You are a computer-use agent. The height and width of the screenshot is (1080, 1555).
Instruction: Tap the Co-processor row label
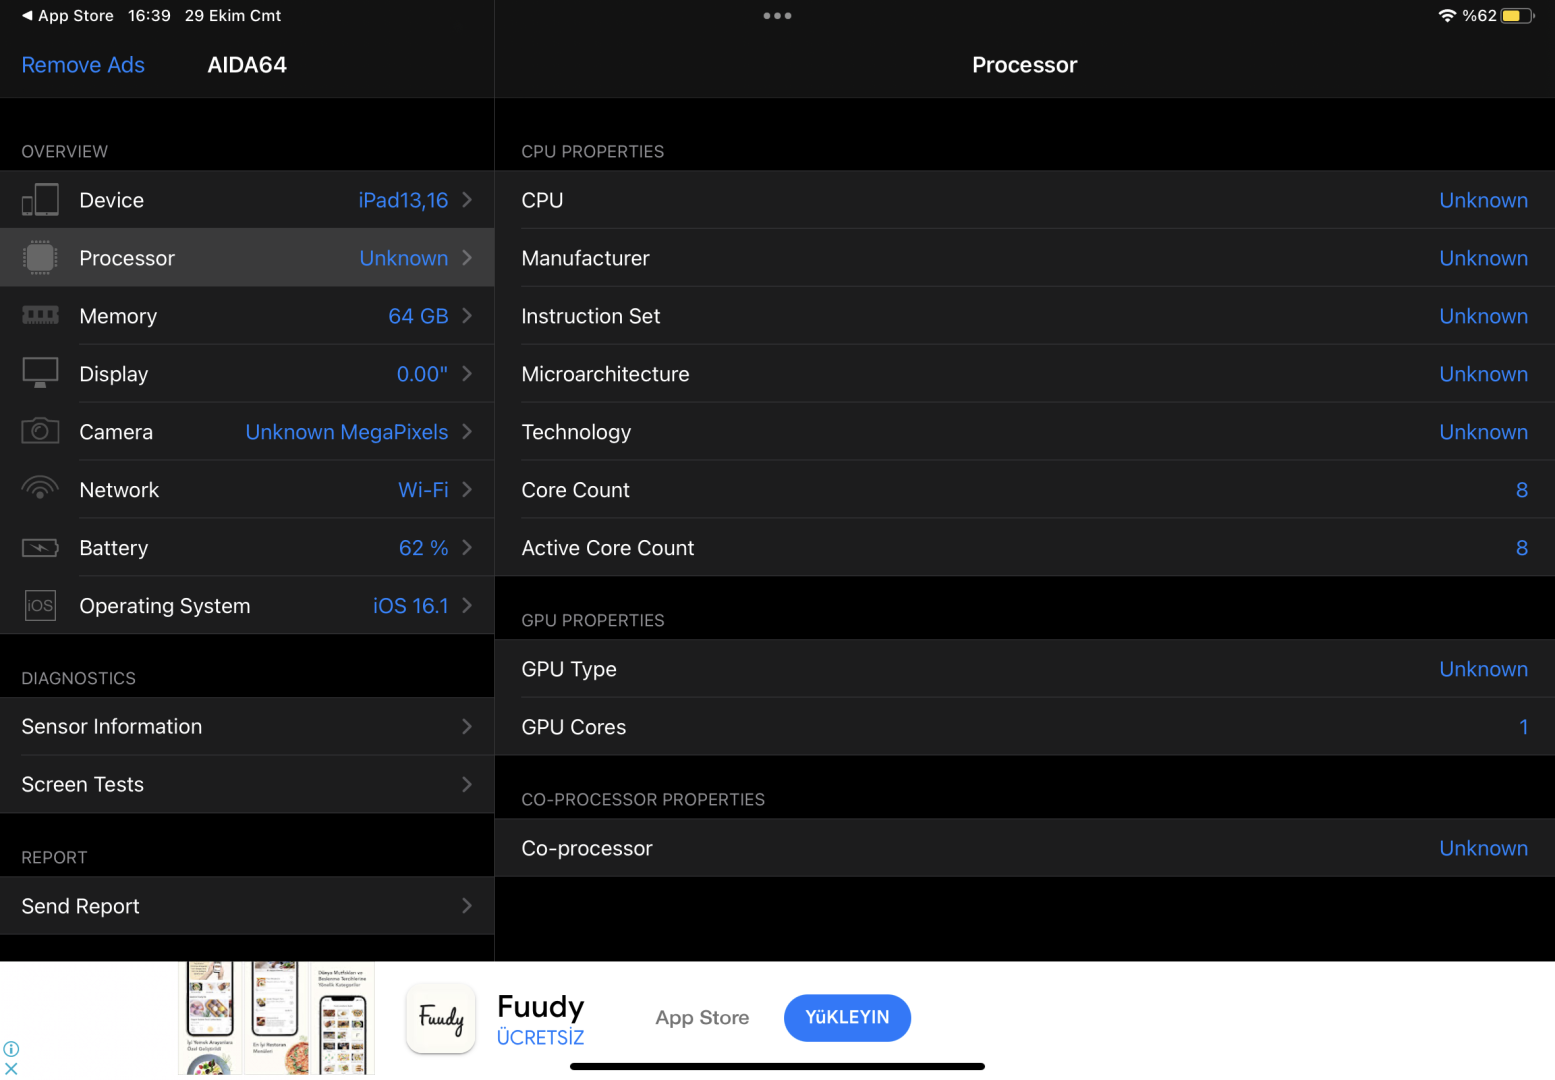[587, 848]
